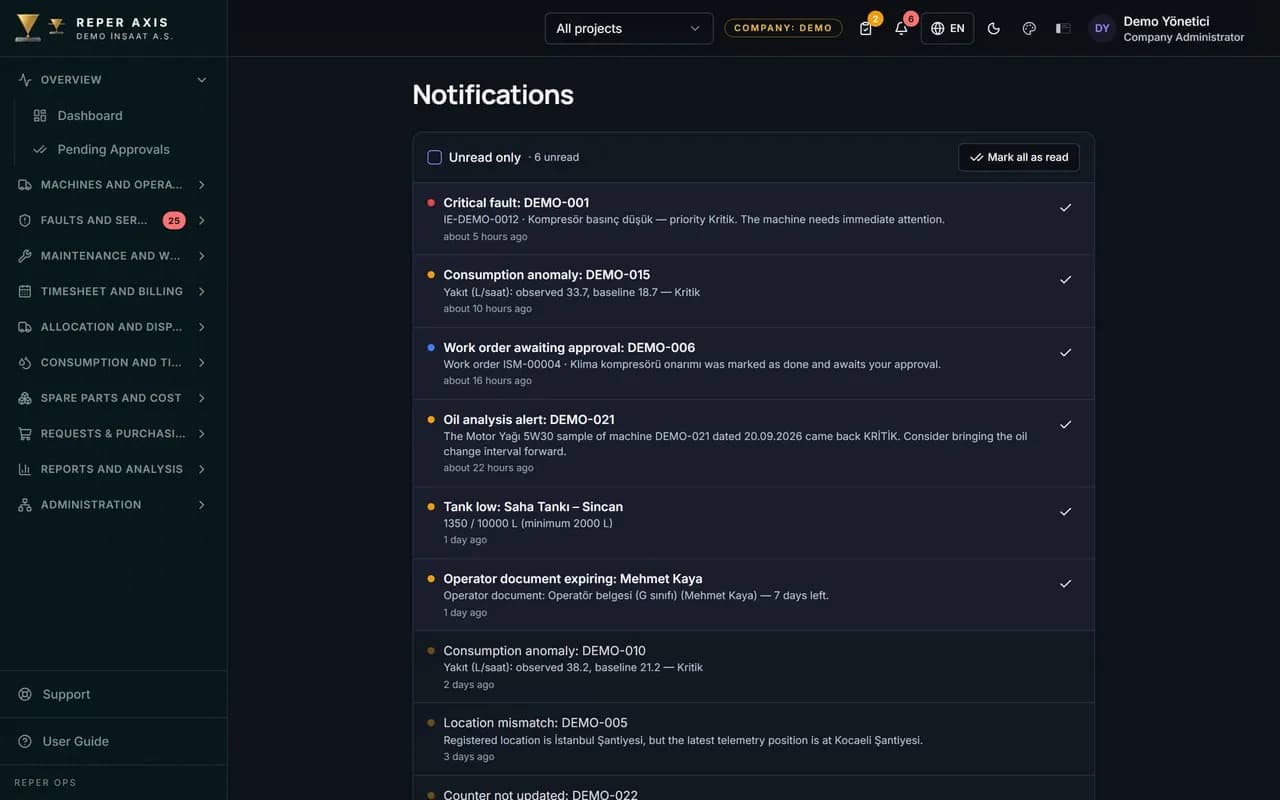The image size is (1280, 800).
Task: Open Work order awaiting approval: DEMO-006
Action: click(569, 348)
